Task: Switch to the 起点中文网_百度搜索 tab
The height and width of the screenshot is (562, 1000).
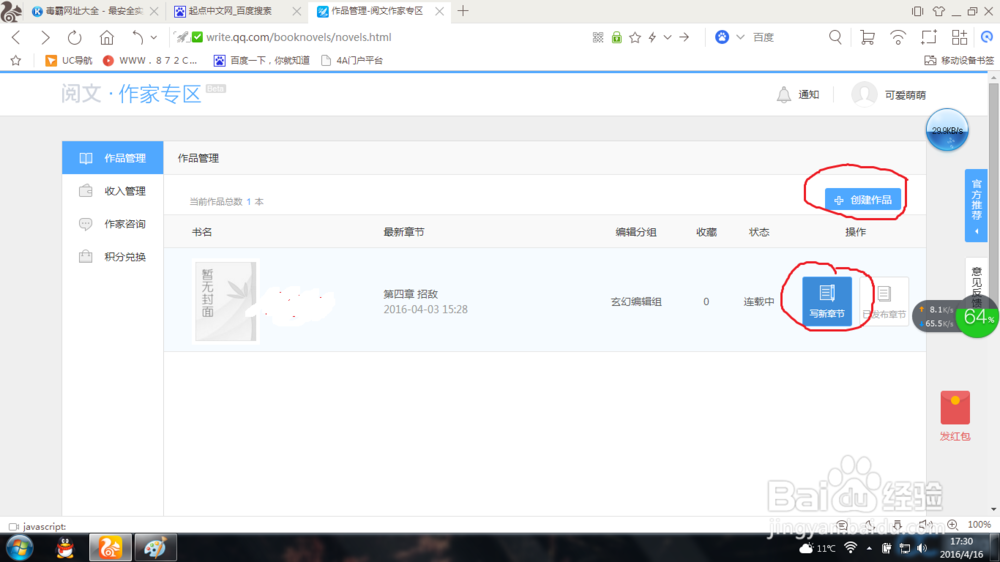Action: coord(231,11)
